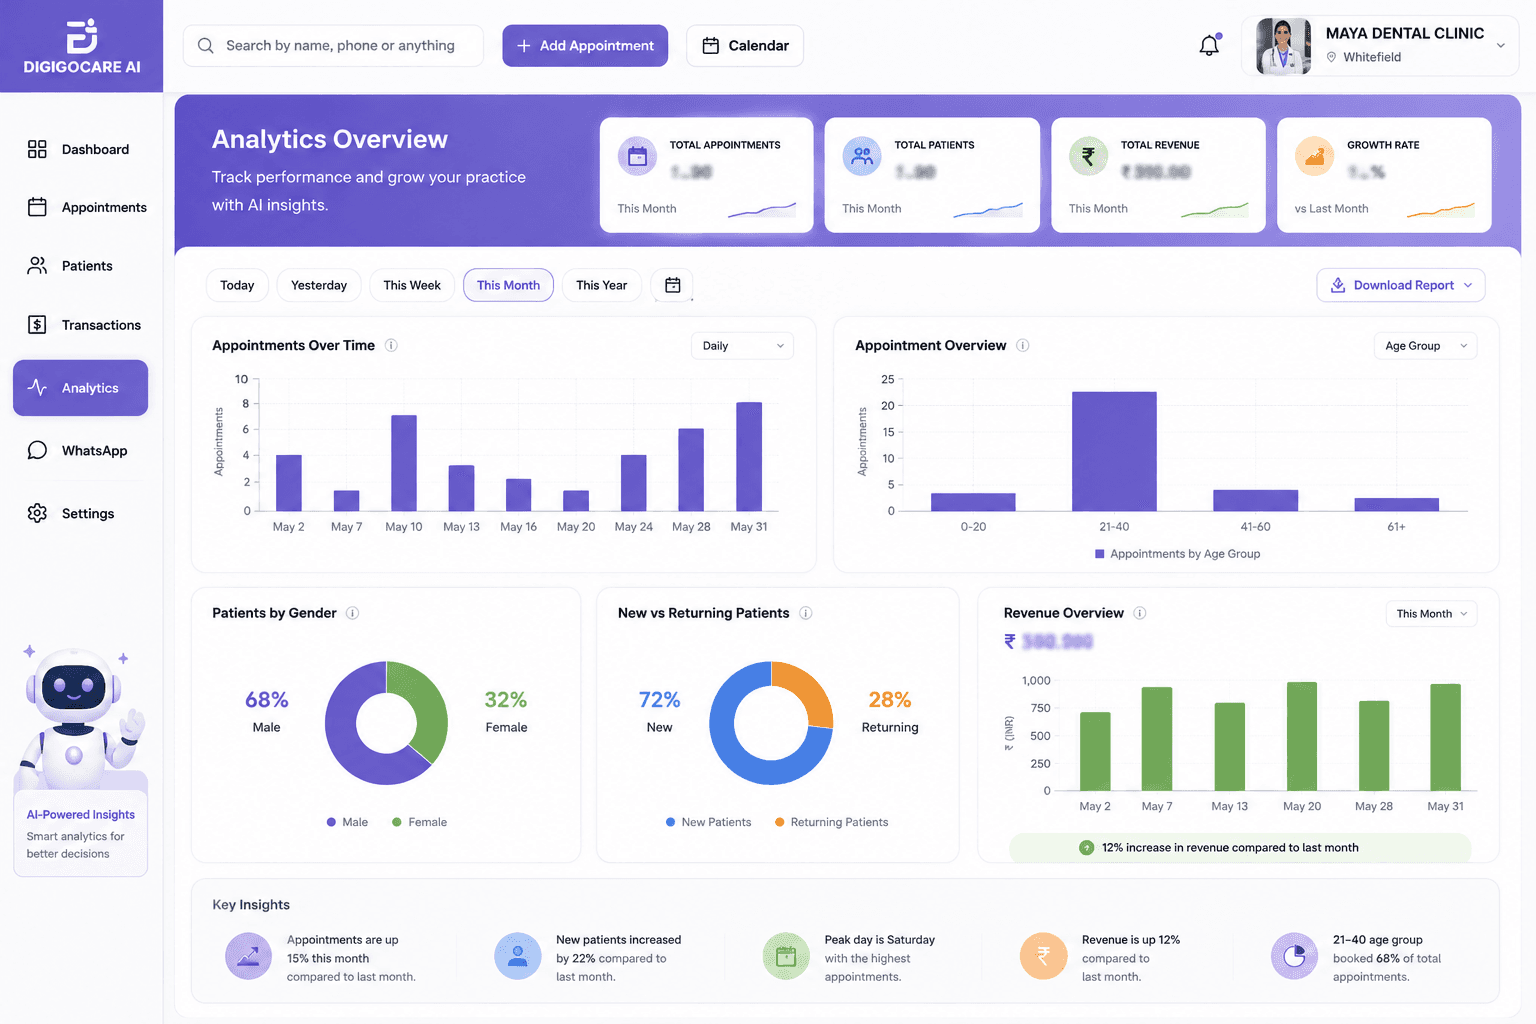Viewport: 1536px width, 1024px height.
Task: Toggle the New Patients legend item
Action: tap(708, 822)
